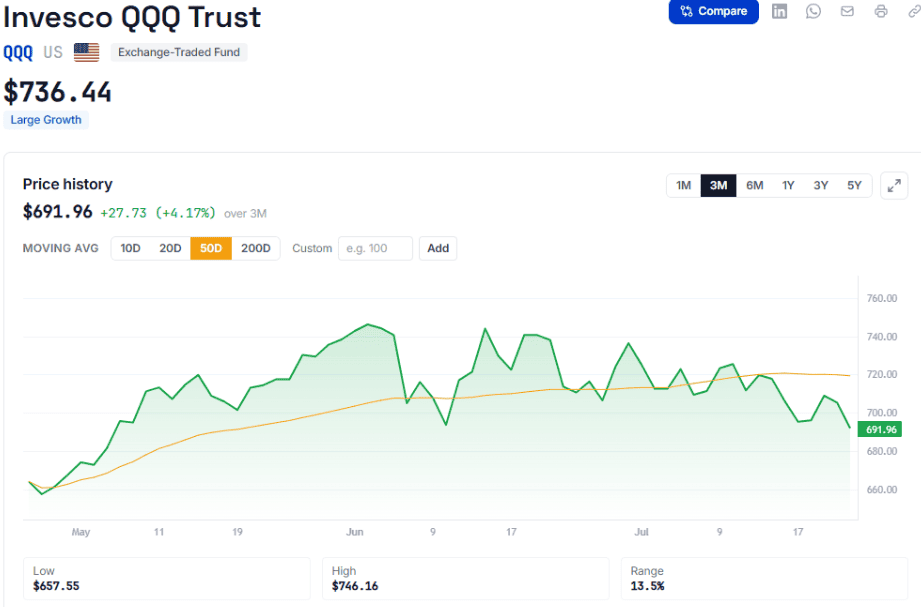Click the 691.96 price marker label
921x610 pixels.
tap(880, 429)
